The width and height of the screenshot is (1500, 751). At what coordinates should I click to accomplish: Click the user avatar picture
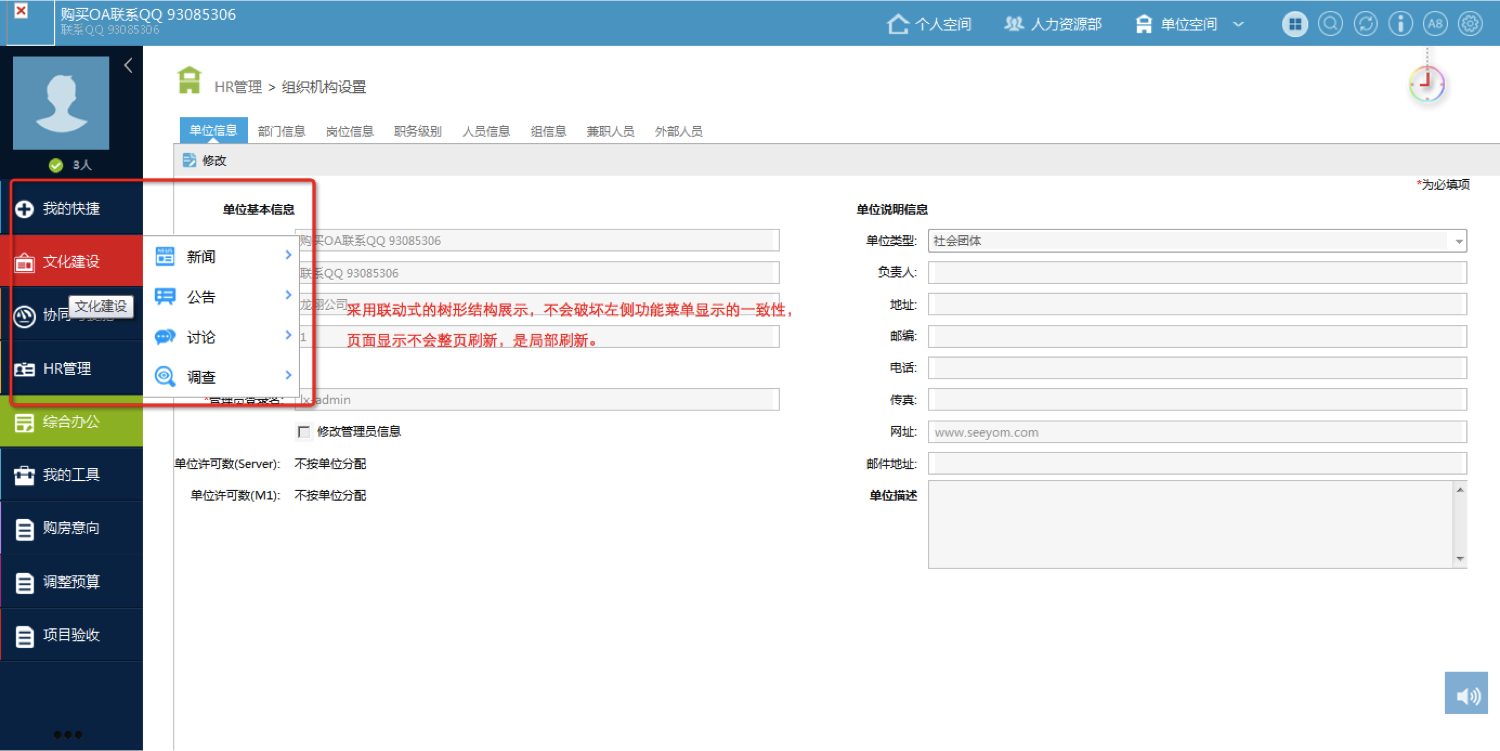(61, 103)
